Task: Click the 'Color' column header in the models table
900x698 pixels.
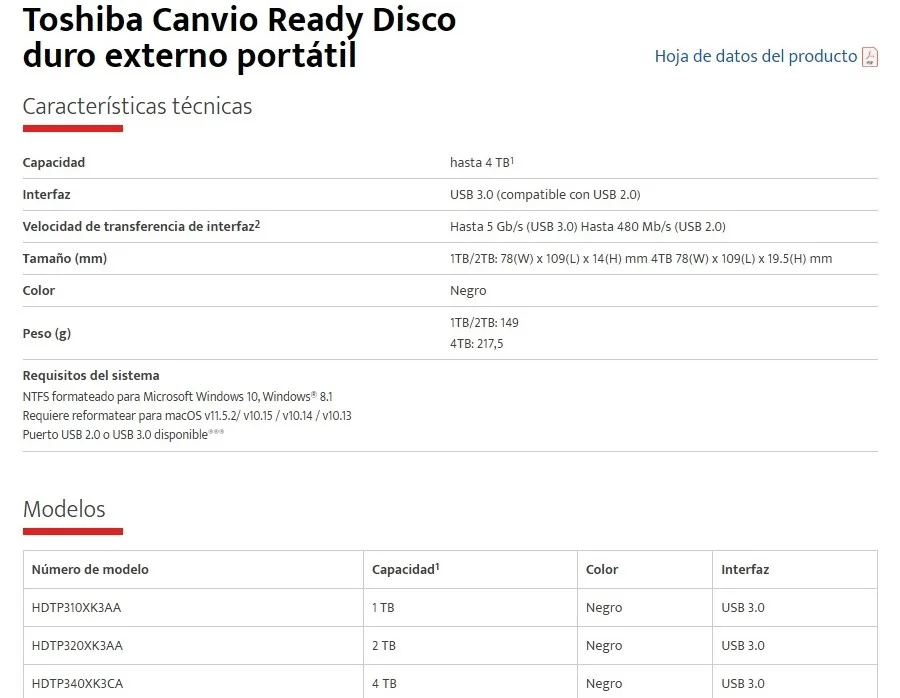Action: tap(602, 569)
